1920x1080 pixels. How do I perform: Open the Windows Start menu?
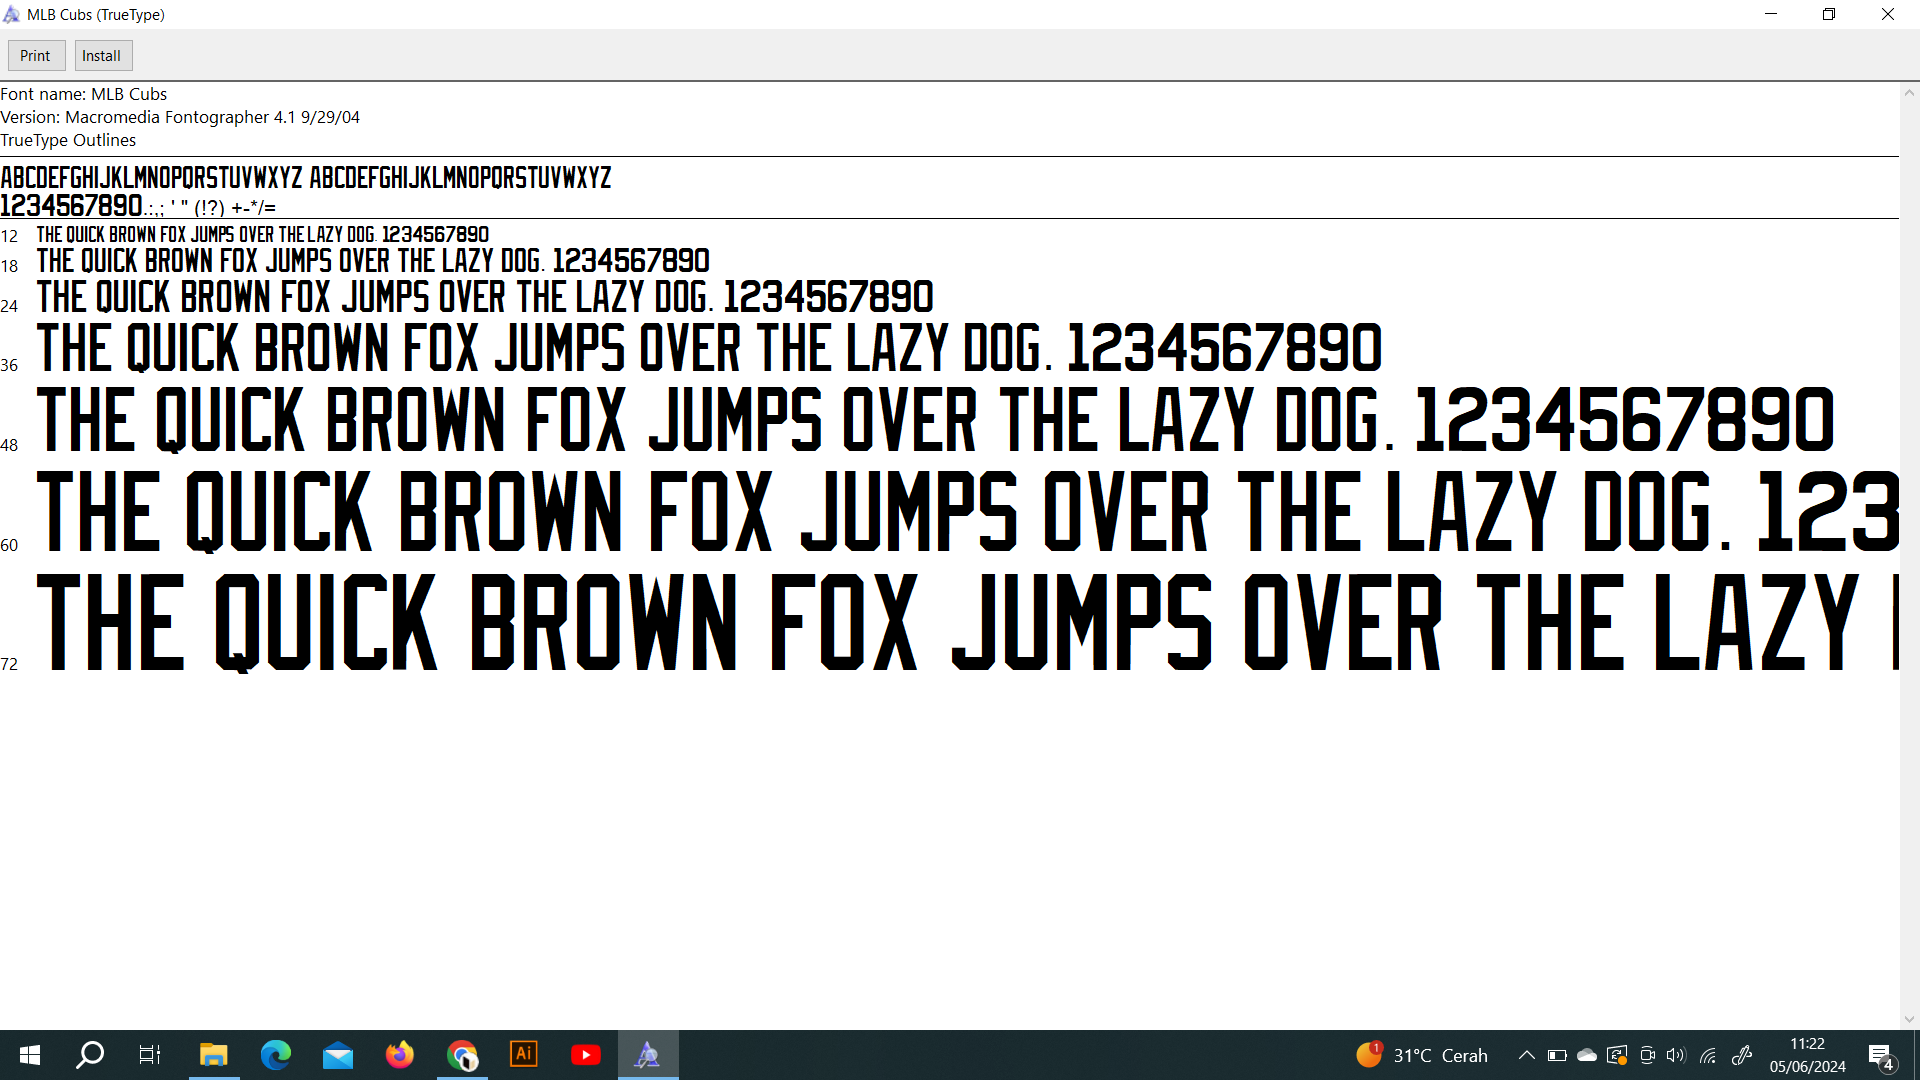click(x=30, y=1055)
